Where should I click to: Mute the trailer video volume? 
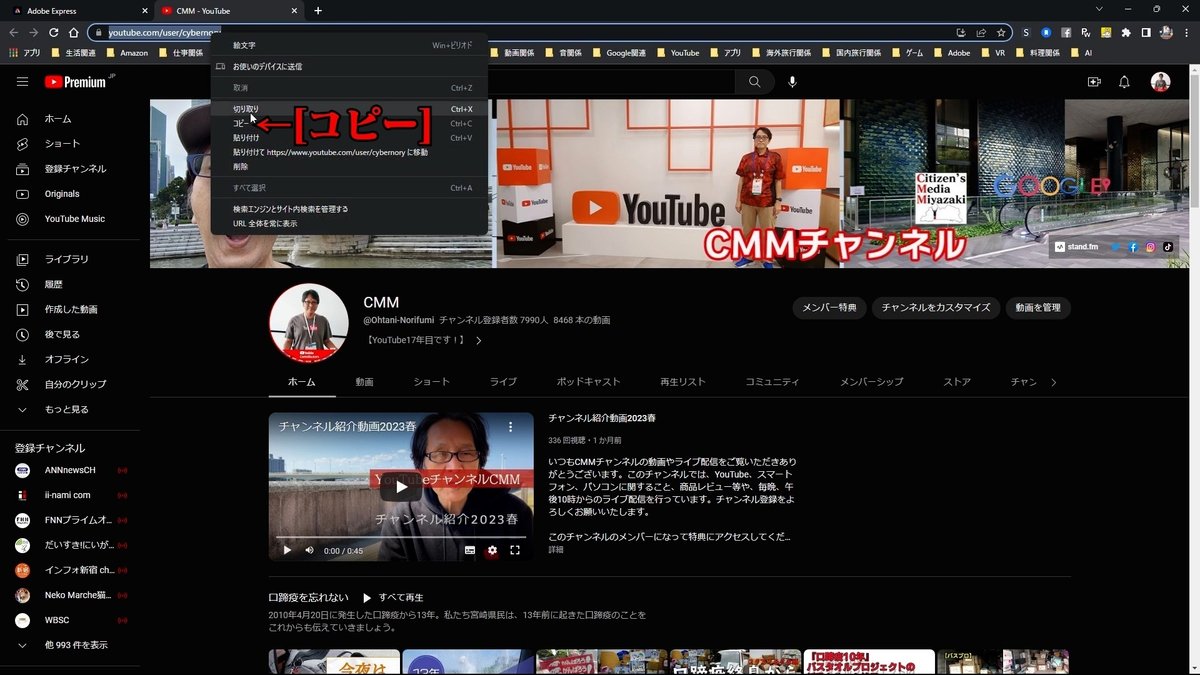[309, 550]
